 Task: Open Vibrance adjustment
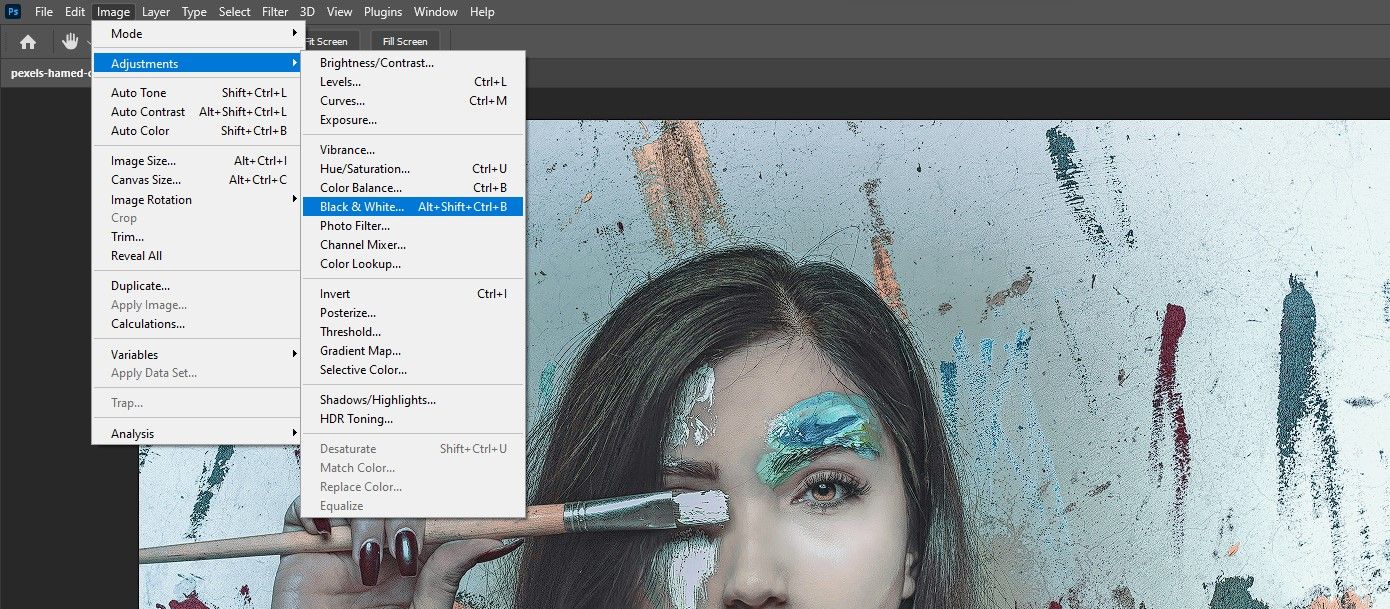pos(413,150)
